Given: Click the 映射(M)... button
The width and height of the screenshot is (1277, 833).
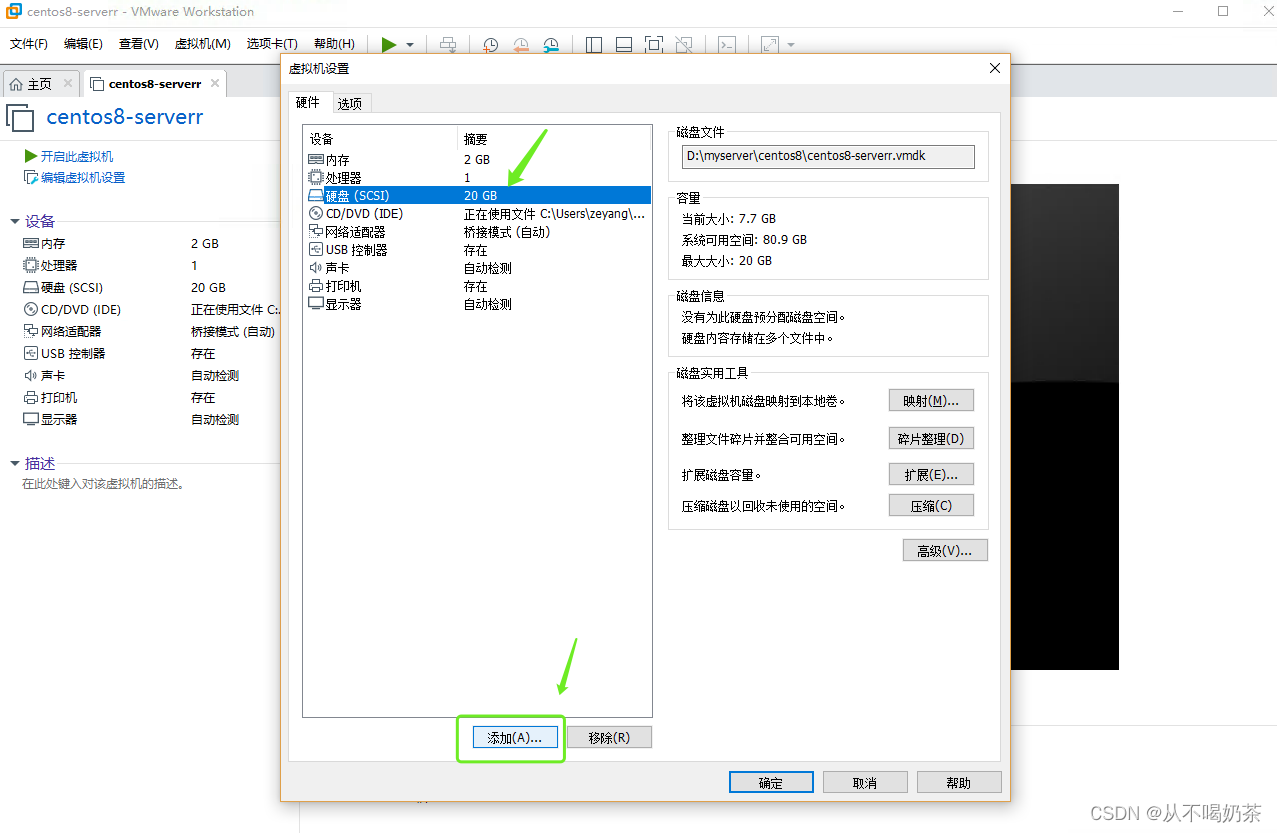Looking at the screenshot, I should [x=931, y=400].
